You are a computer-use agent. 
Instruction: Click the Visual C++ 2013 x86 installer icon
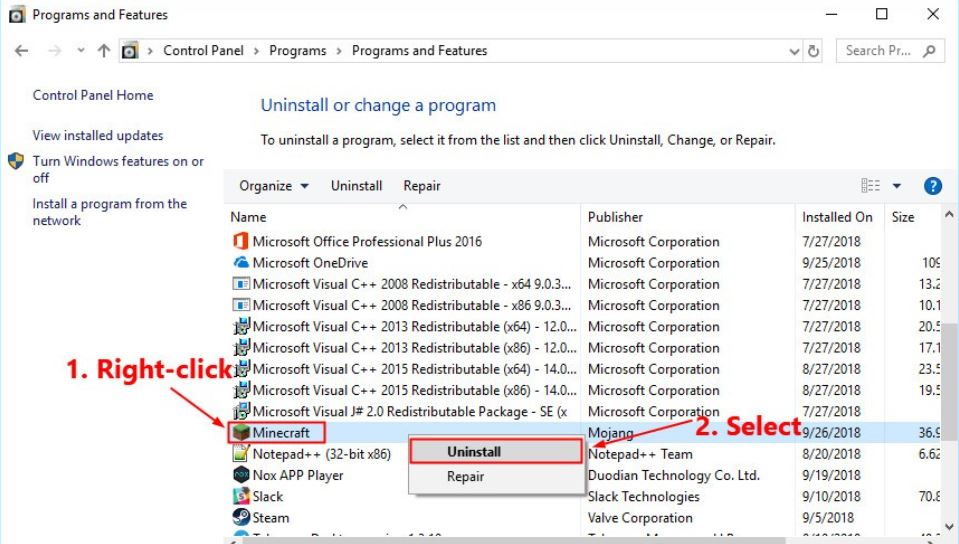click(x=241, y=348)
